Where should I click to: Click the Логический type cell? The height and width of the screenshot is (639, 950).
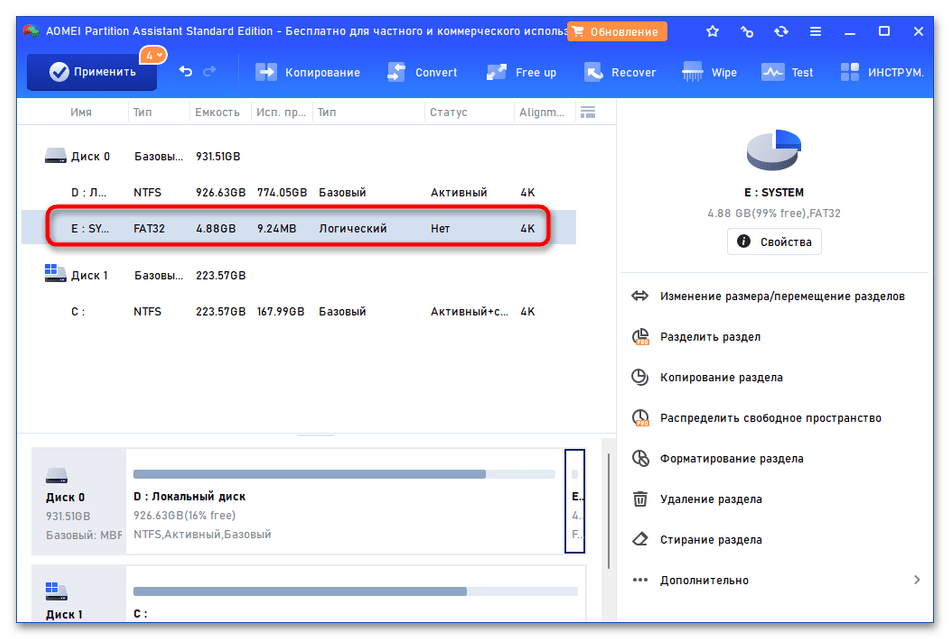coord(353,228)
